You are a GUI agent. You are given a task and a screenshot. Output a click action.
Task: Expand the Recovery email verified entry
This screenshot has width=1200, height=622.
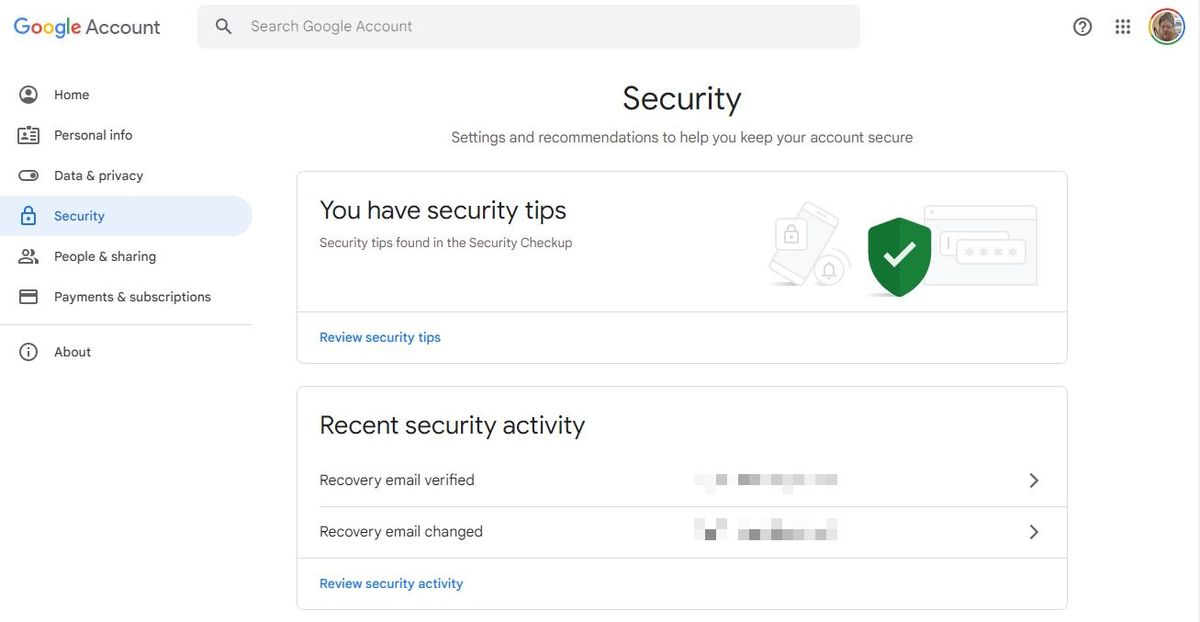(x=1034, y=479)
